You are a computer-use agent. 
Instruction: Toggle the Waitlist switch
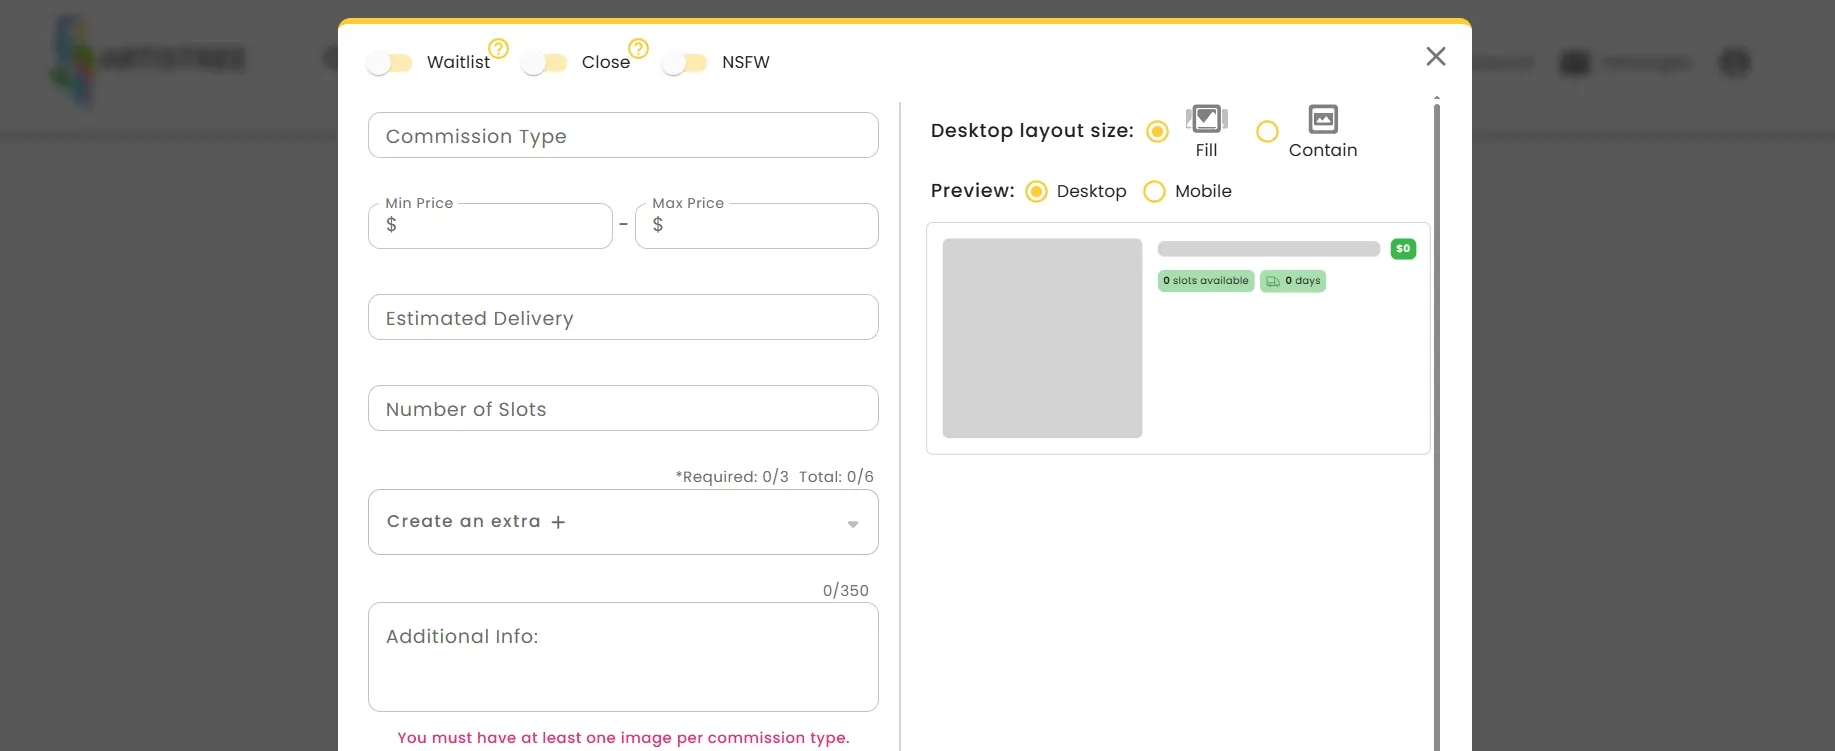click(x=389, y=63)
